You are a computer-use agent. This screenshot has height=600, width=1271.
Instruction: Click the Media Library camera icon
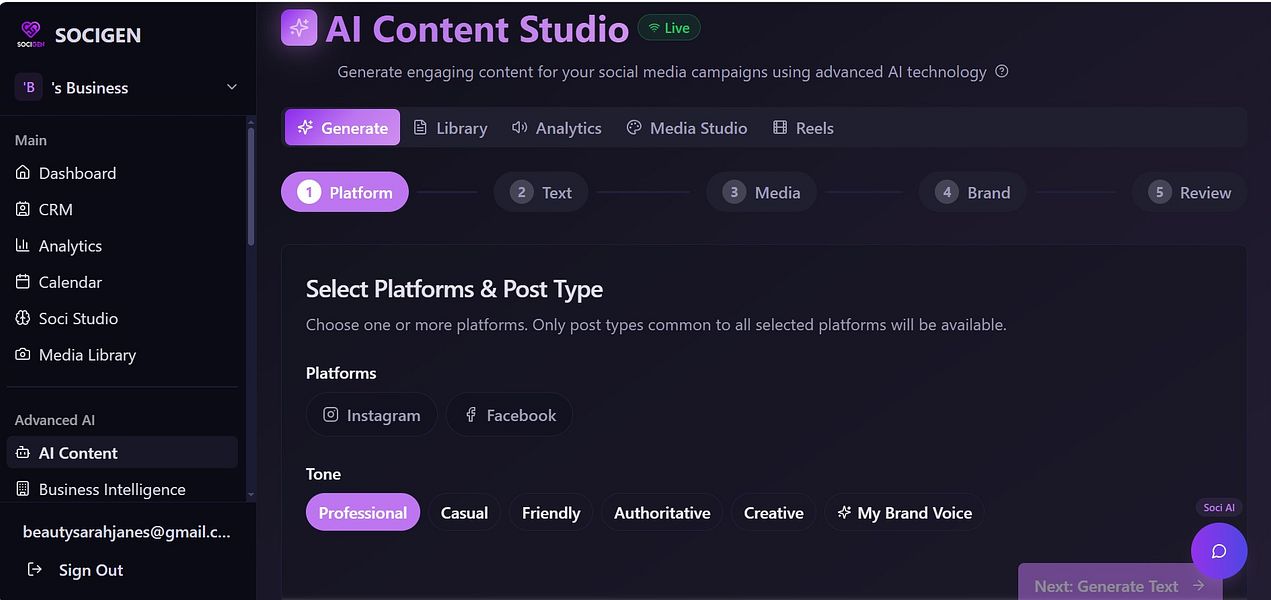tap(23, 354)
